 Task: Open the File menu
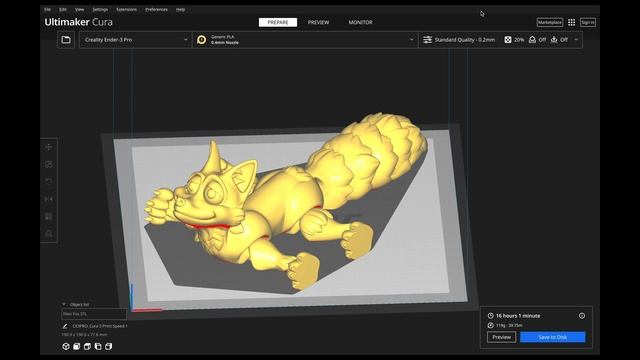47,9
